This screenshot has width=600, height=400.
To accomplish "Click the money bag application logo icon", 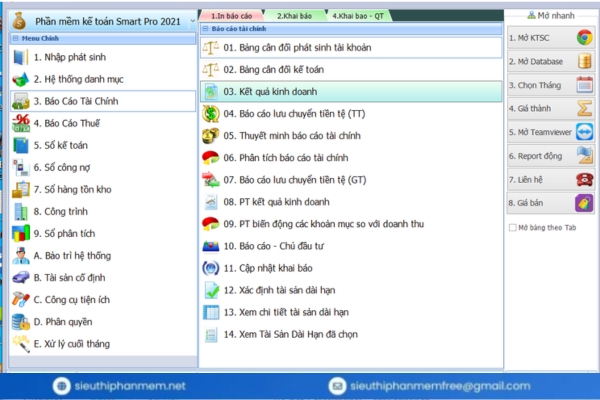I will (22, 19).
